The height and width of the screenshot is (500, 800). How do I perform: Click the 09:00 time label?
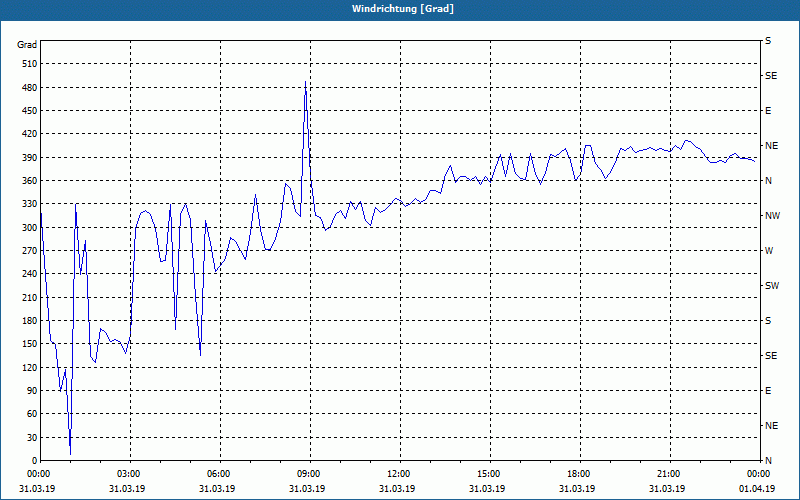310,474
